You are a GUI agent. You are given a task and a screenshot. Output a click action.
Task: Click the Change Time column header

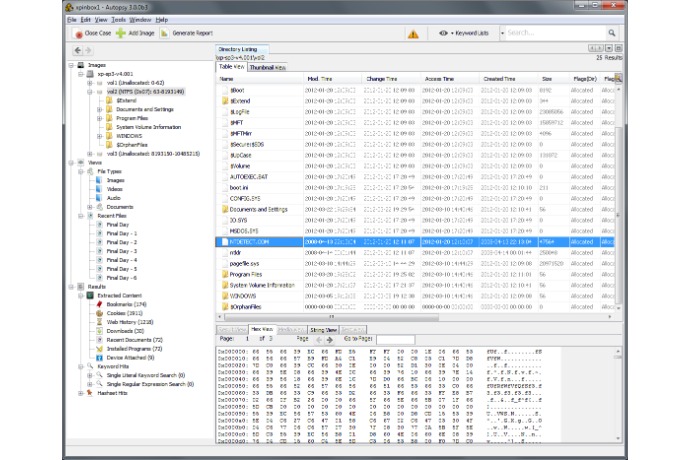click(x=392, y=79)
